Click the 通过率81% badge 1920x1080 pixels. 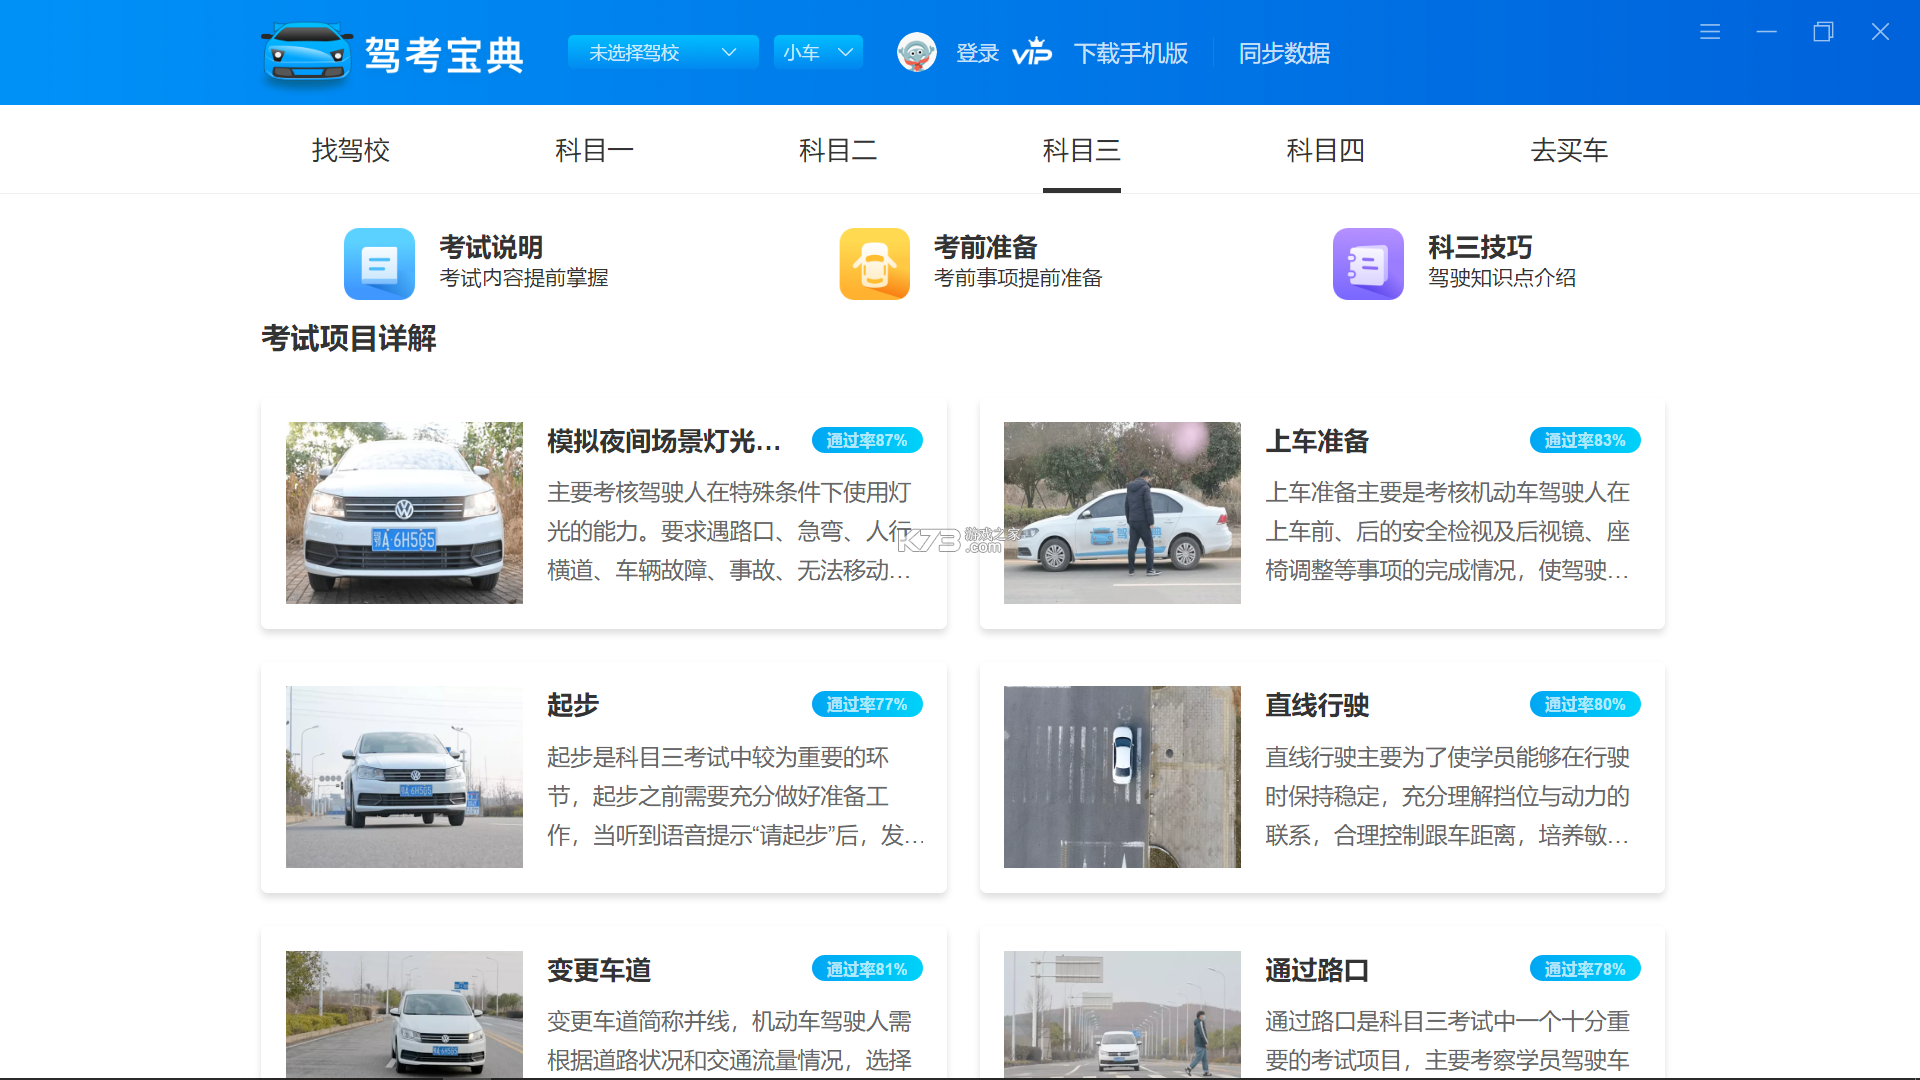(867, 969)
